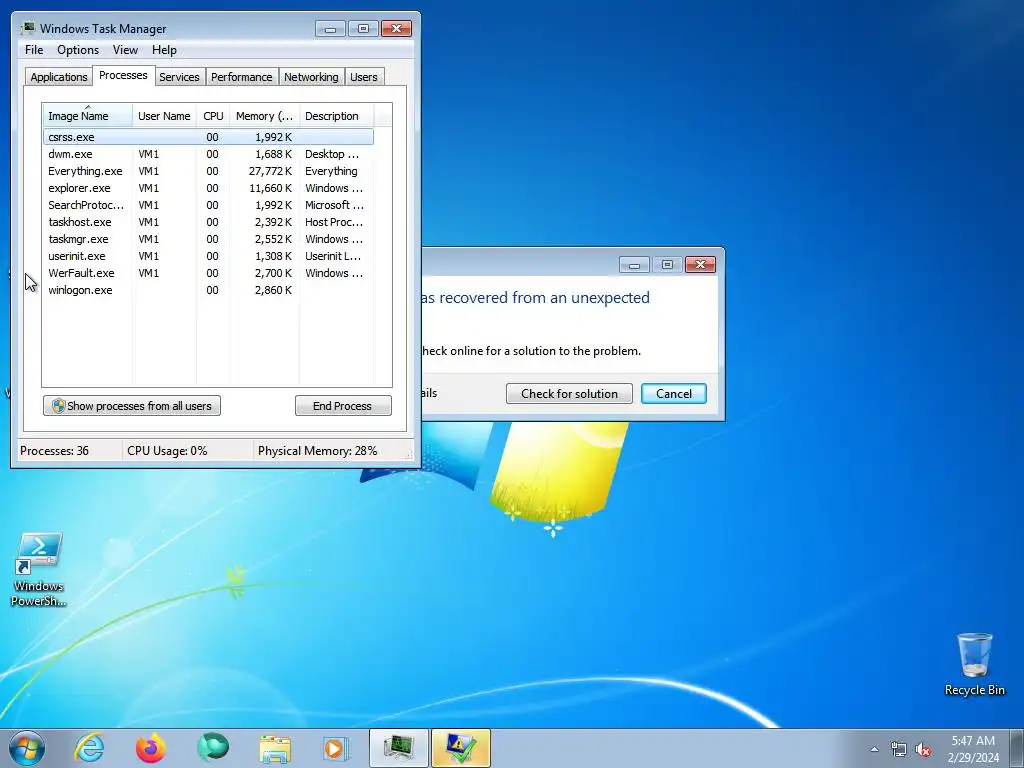The width and height of the screenshot is (1024, 768).
Task: Click the network tray icon
Action: [x=899, y=749]
